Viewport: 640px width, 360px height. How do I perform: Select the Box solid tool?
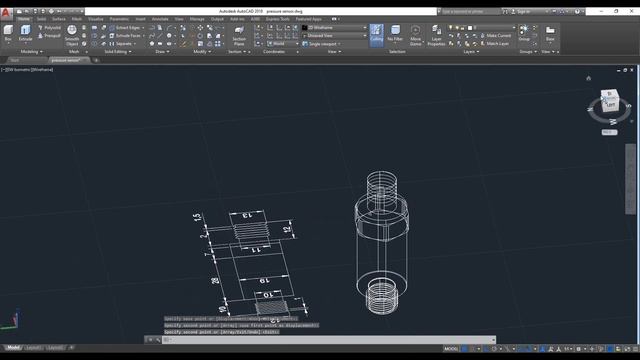(x=8, y=33)
